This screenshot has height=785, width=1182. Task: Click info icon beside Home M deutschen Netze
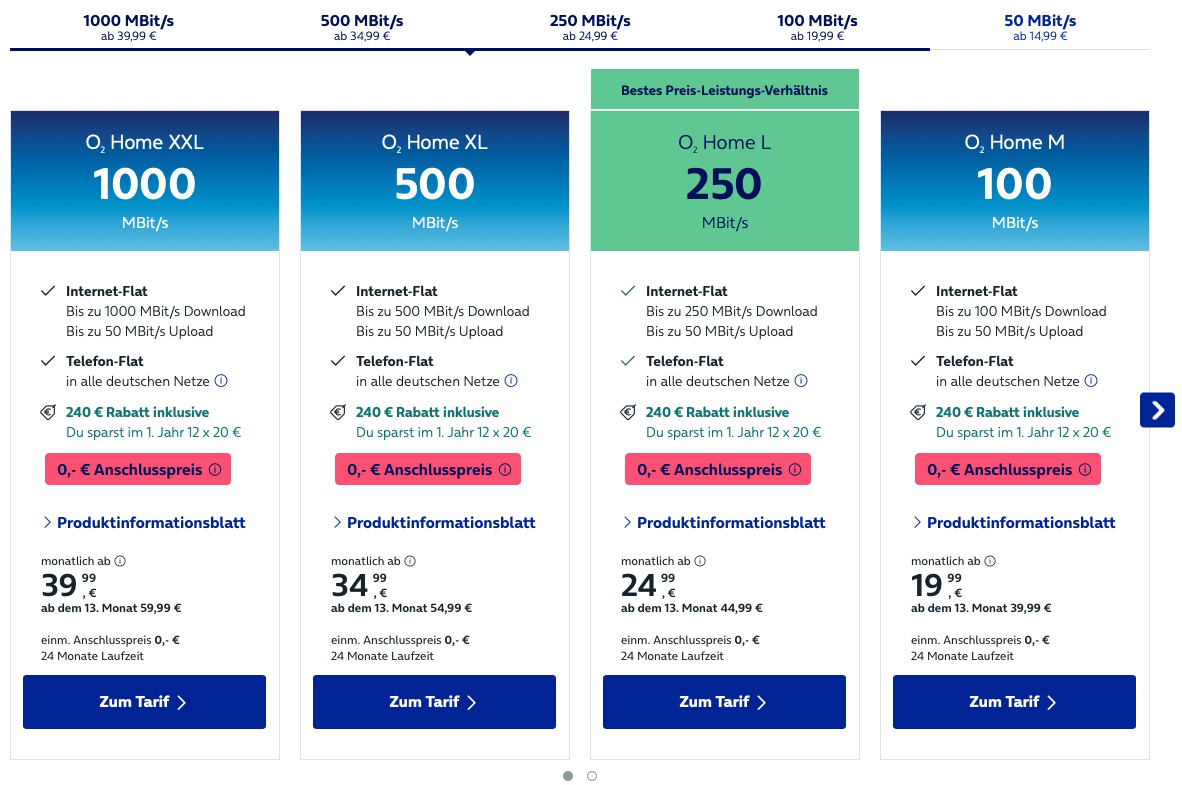click(1091, 381)
